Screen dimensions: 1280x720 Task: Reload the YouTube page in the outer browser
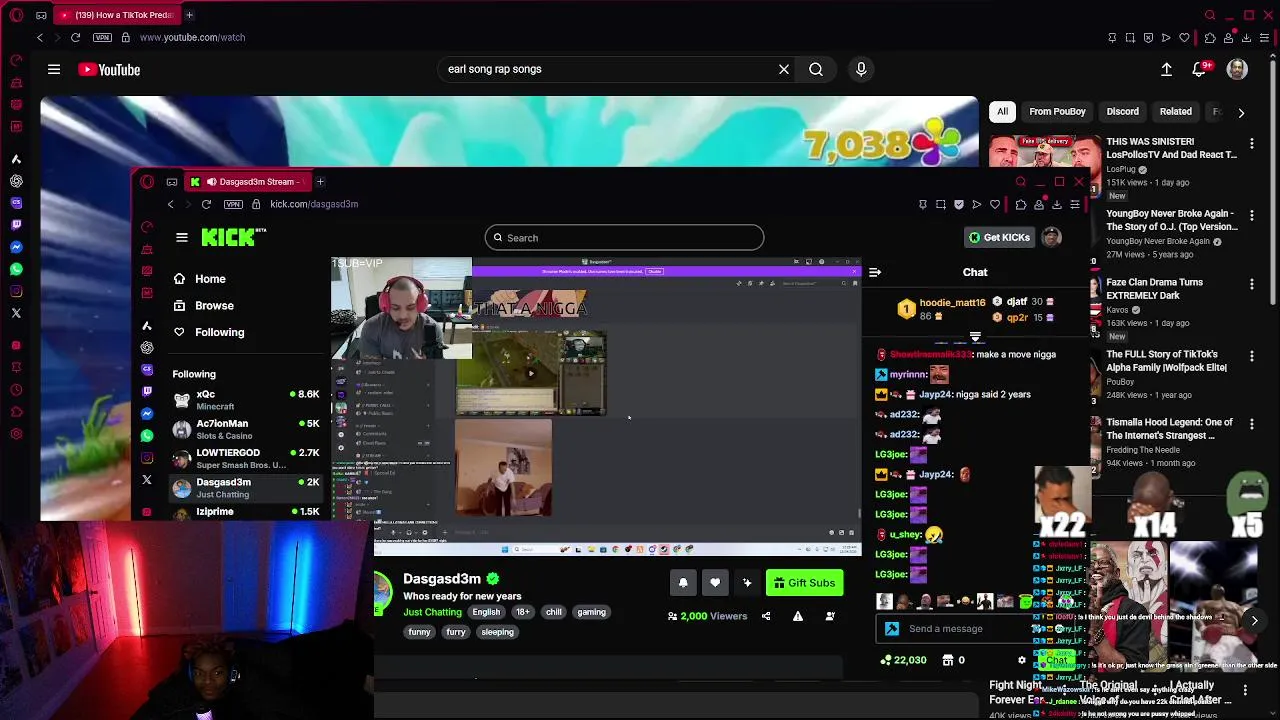(75, 37)
